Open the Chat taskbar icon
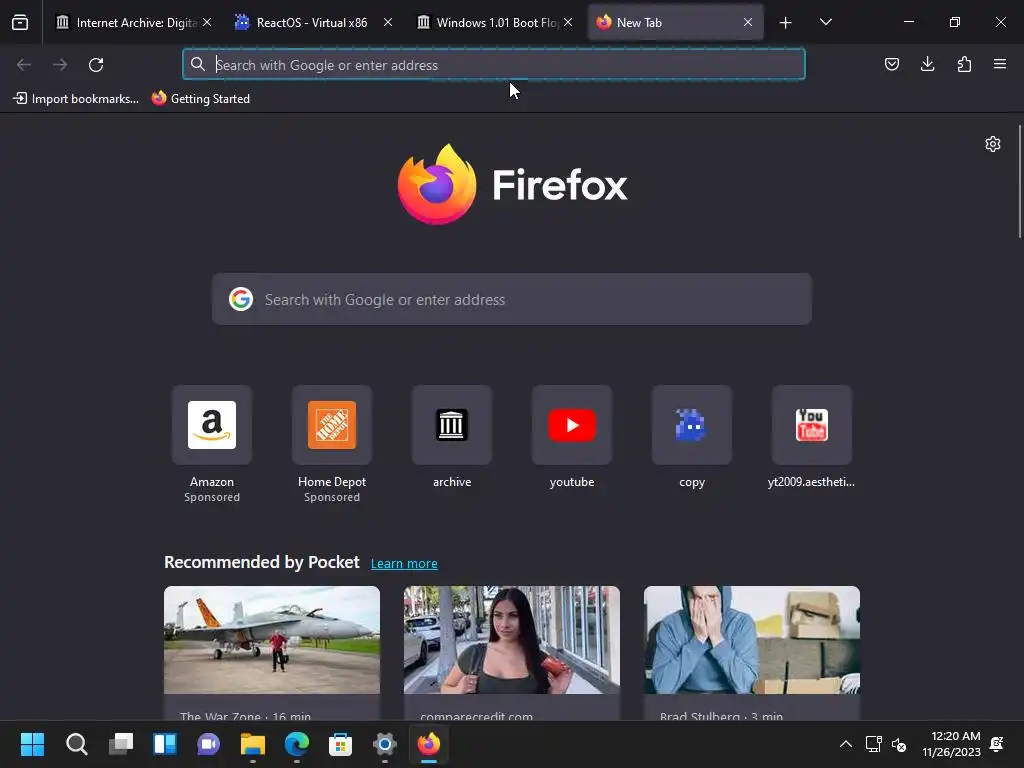1024x768 pixels. tap(208, 744)
